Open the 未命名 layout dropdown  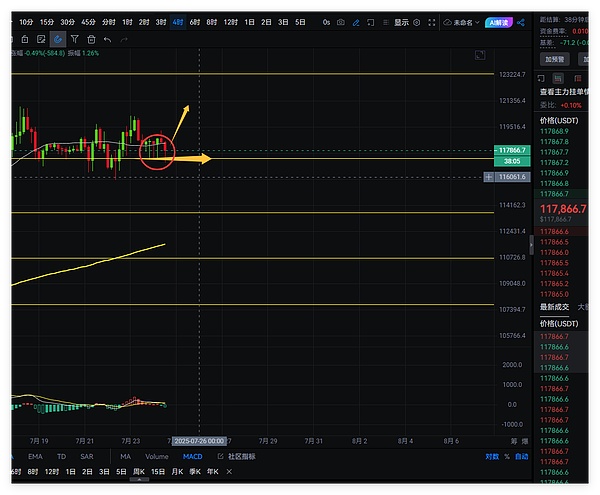coord(464,21)
